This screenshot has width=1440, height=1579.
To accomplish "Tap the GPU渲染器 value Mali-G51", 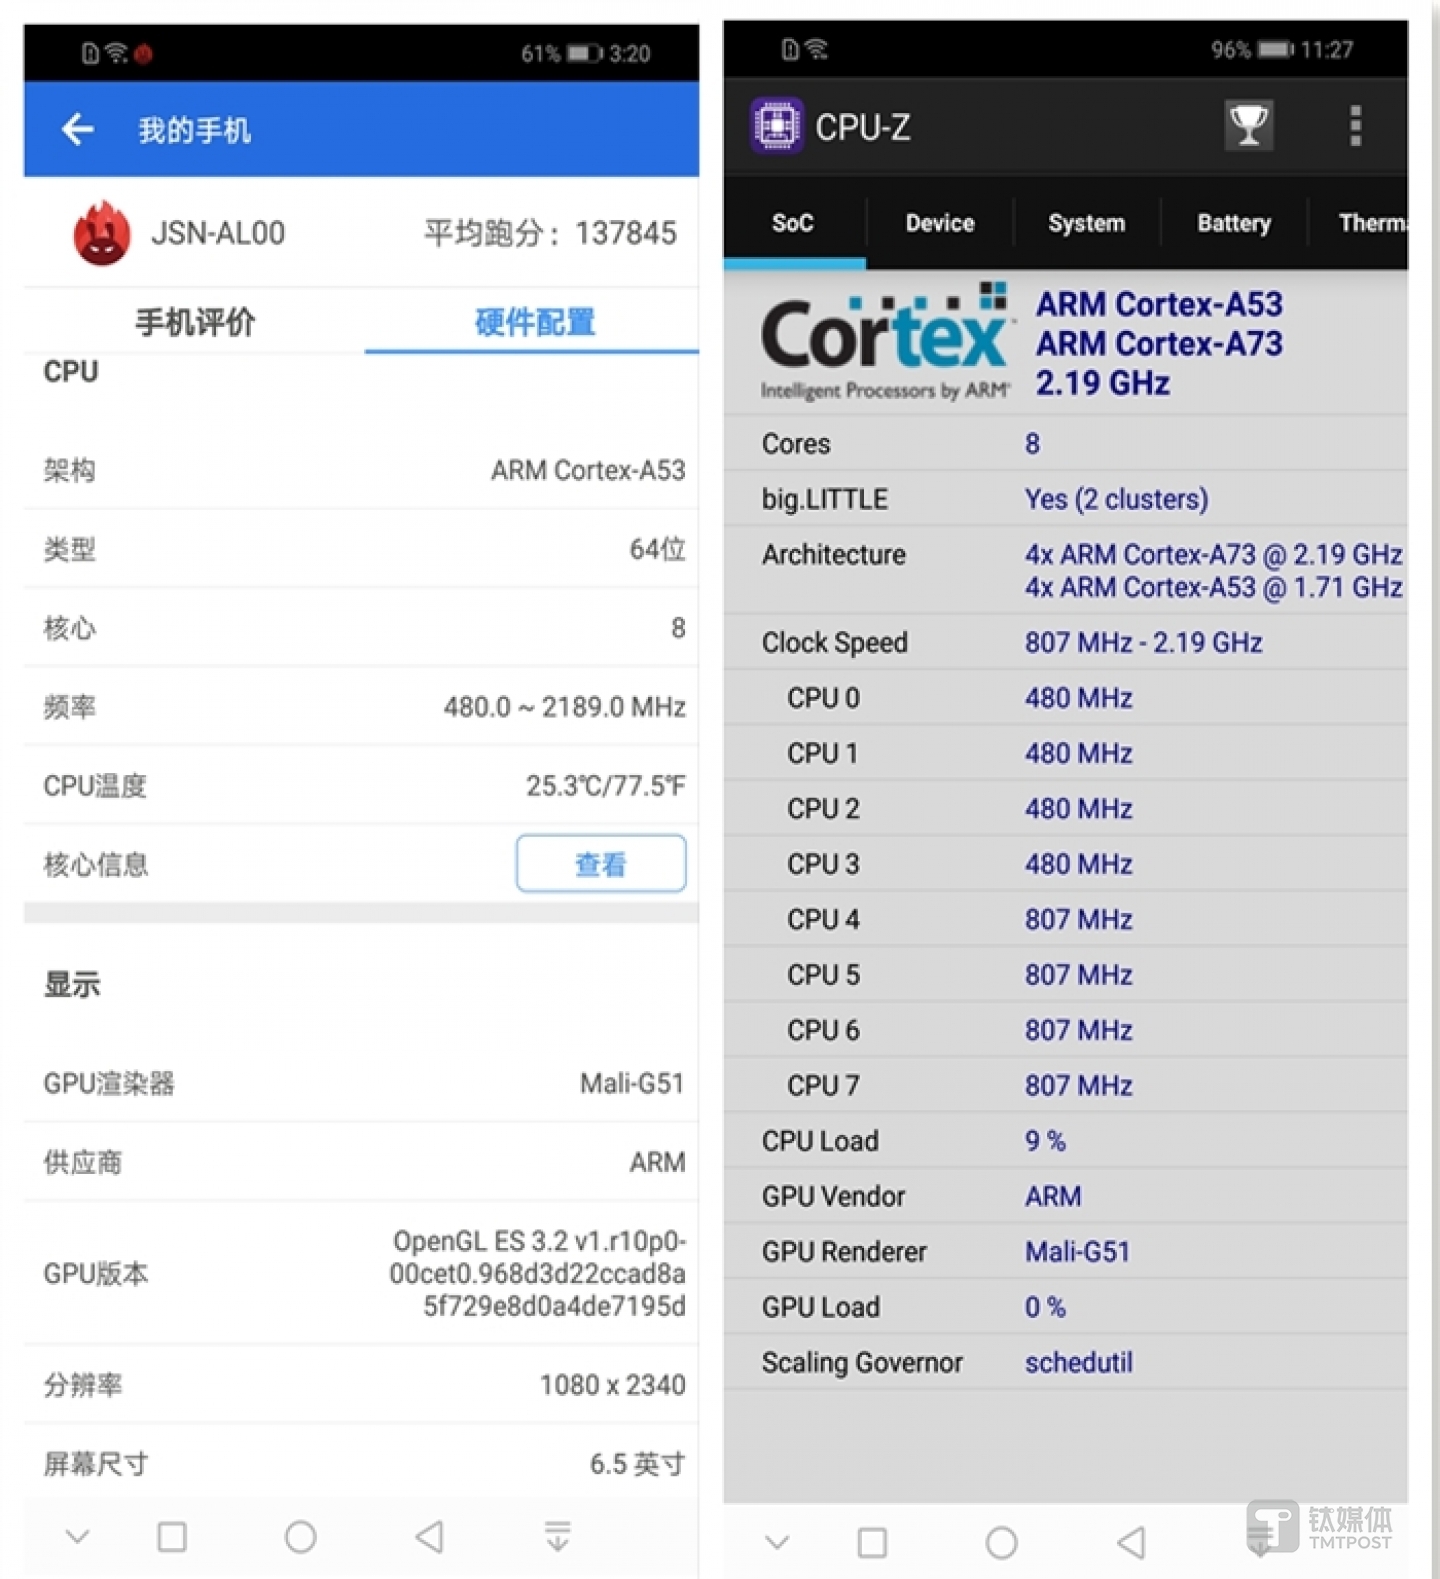I will 632,1083.
